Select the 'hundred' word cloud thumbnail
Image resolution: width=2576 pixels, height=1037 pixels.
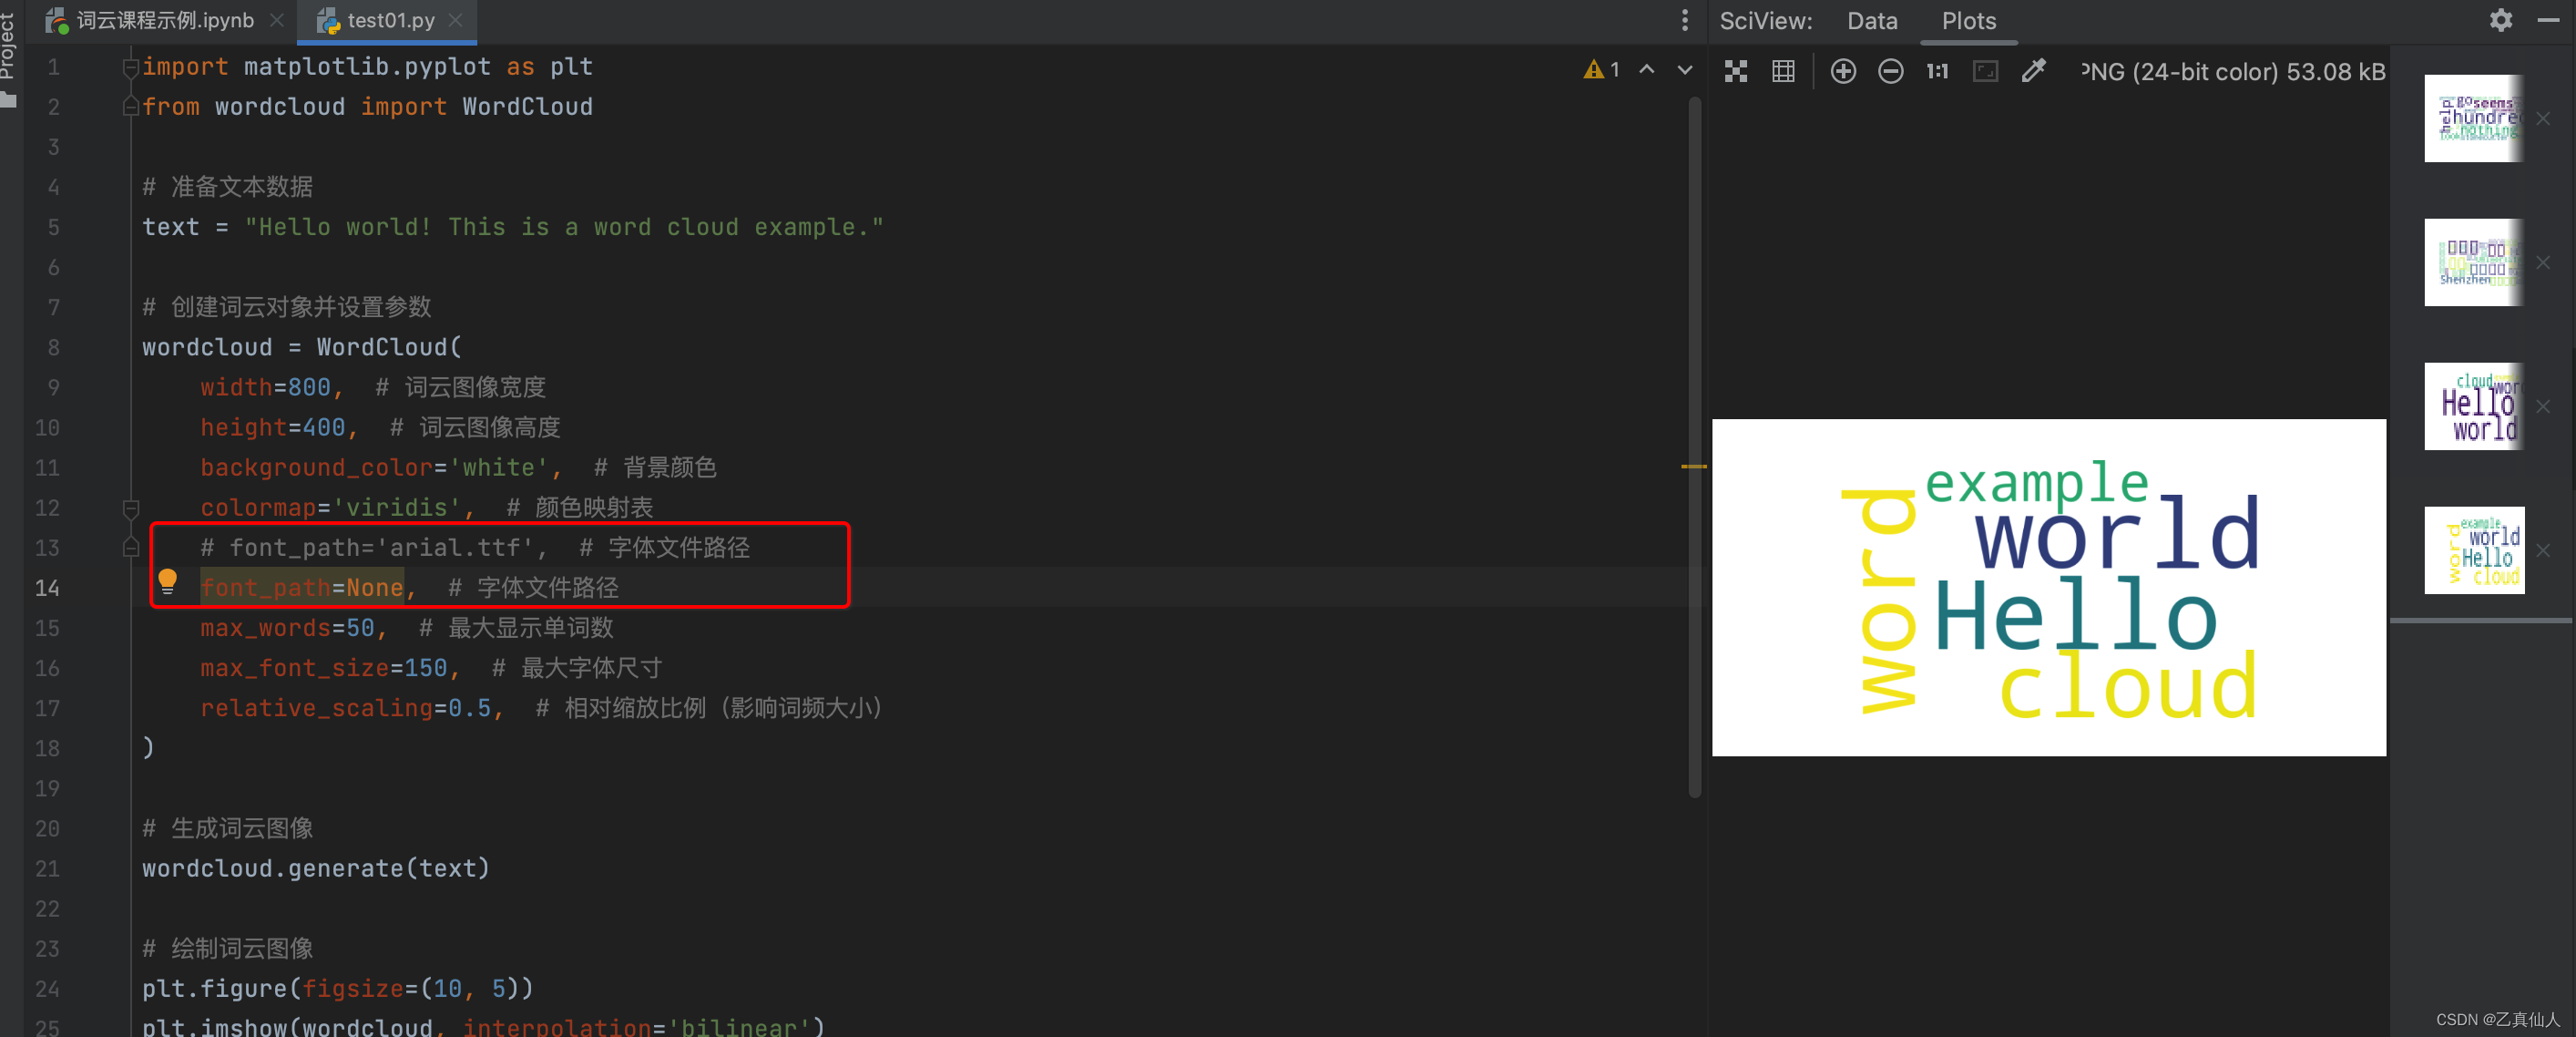[x=2474, y=118]
